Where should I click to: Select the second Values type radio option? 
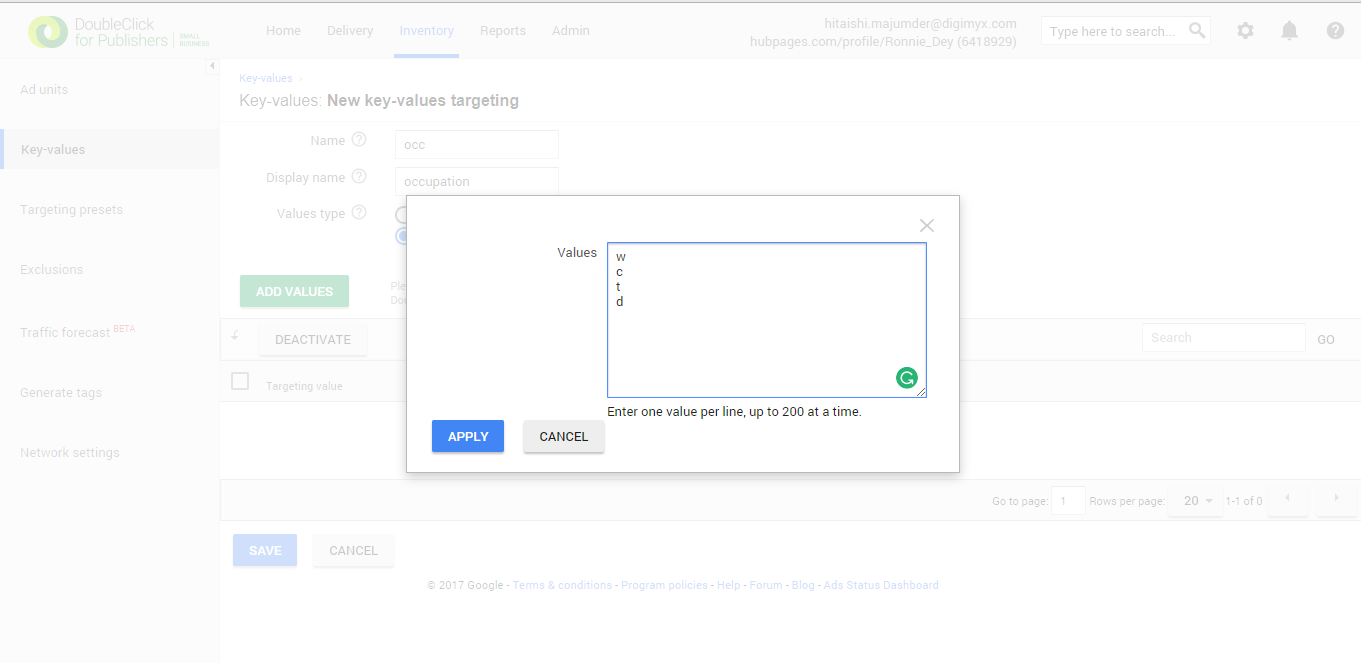point(403,235)
